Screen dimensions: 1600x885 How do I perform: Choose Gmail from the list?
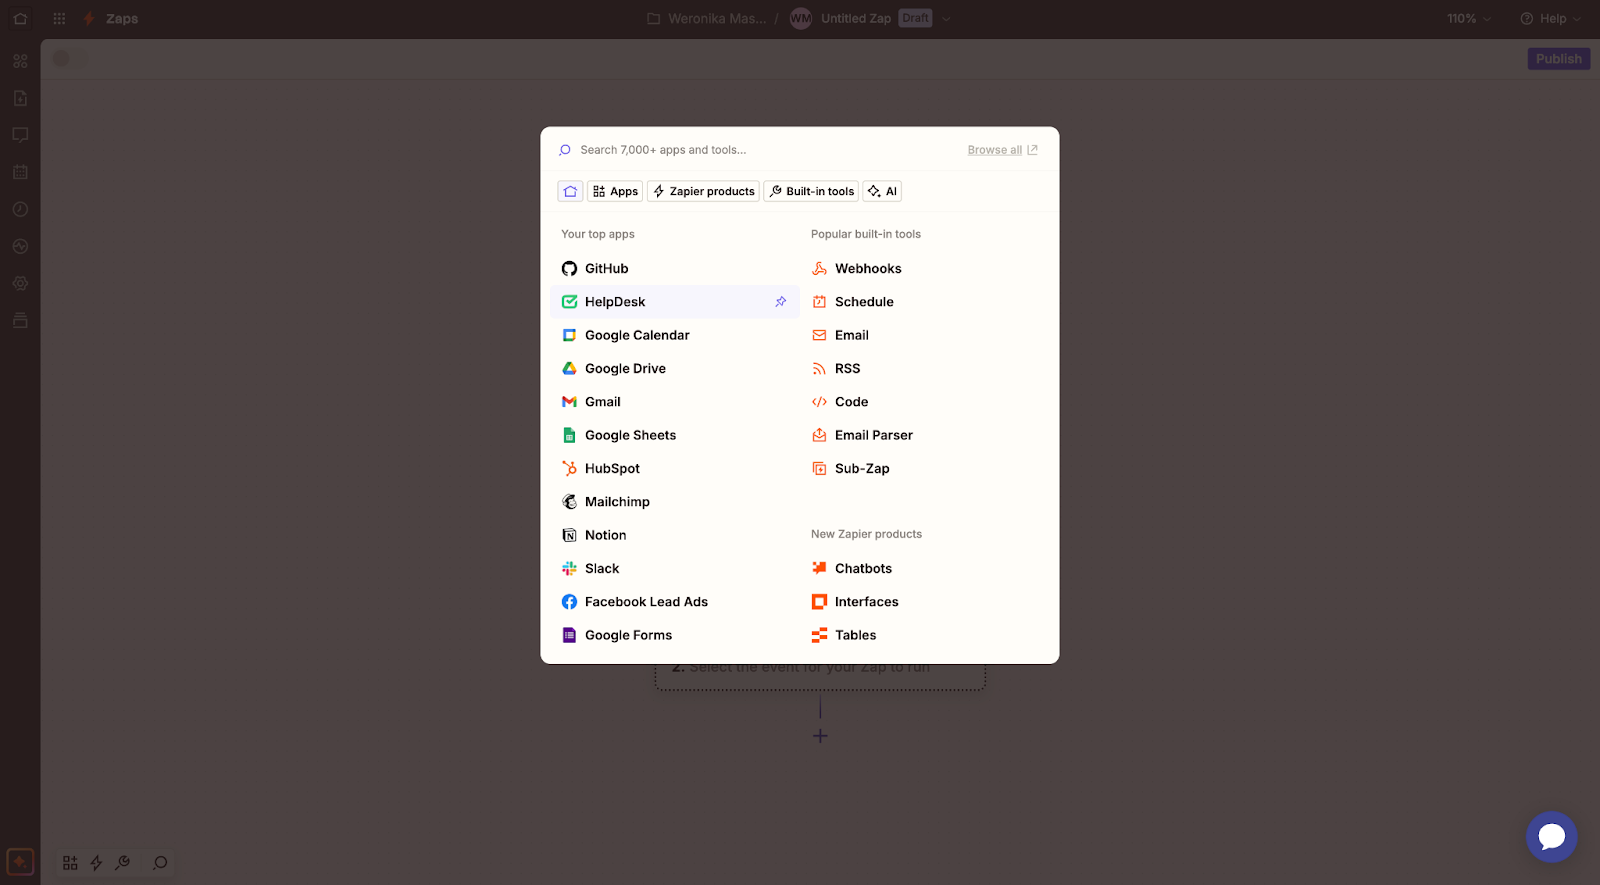coord(675,402)
